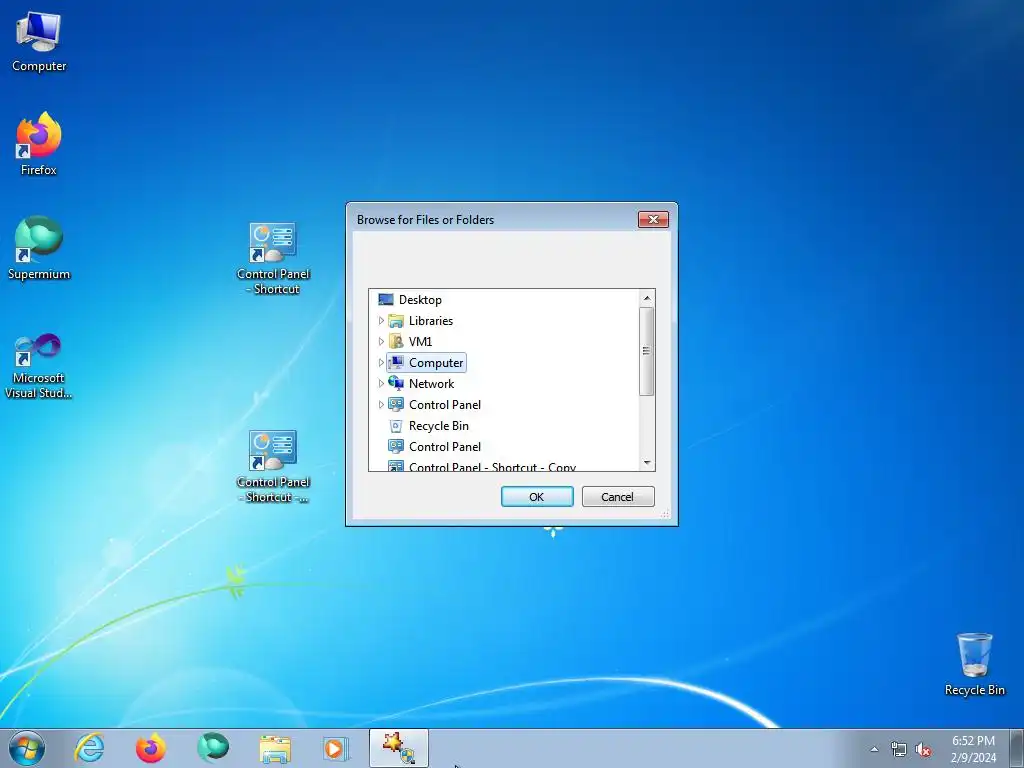Select the Recycle Bin desktop icon
This screenshot has height=768, width=1024.
tap(974, 664)
